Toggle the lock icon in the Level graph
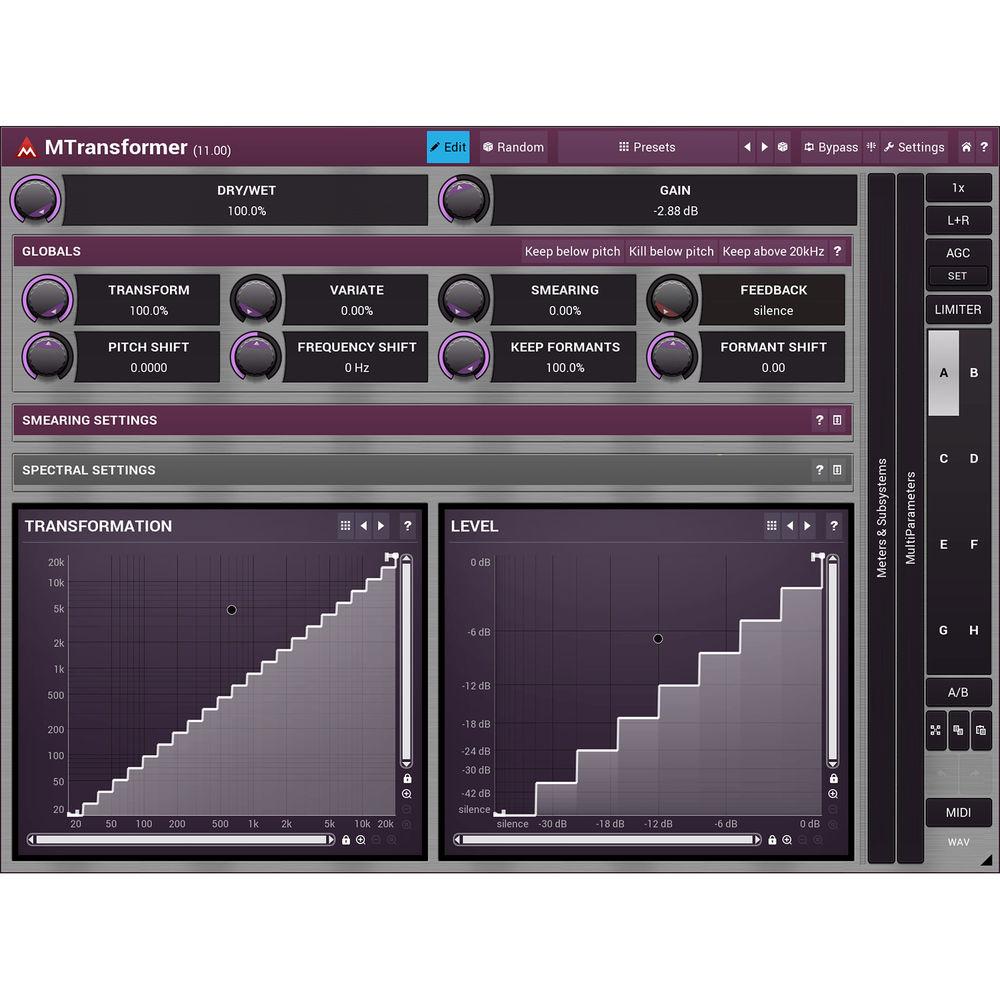Image resolution: width=1000 pixels, height=1000 pixels. click(833, 778)
